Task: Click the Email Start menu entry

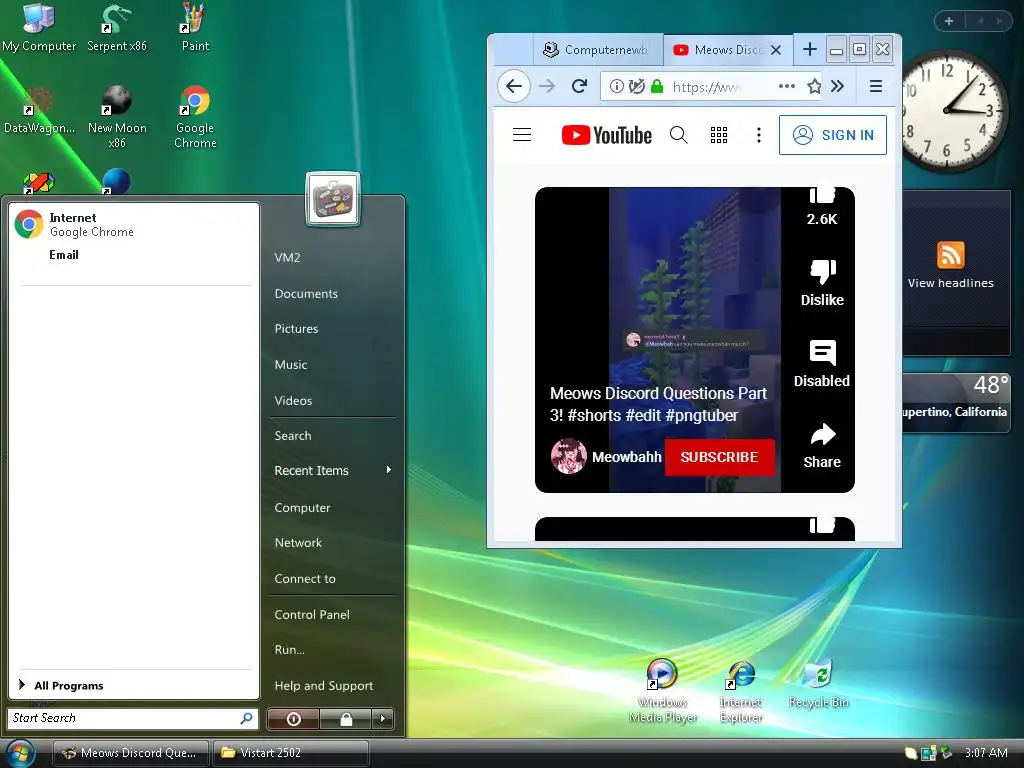Action: point(63,255)
